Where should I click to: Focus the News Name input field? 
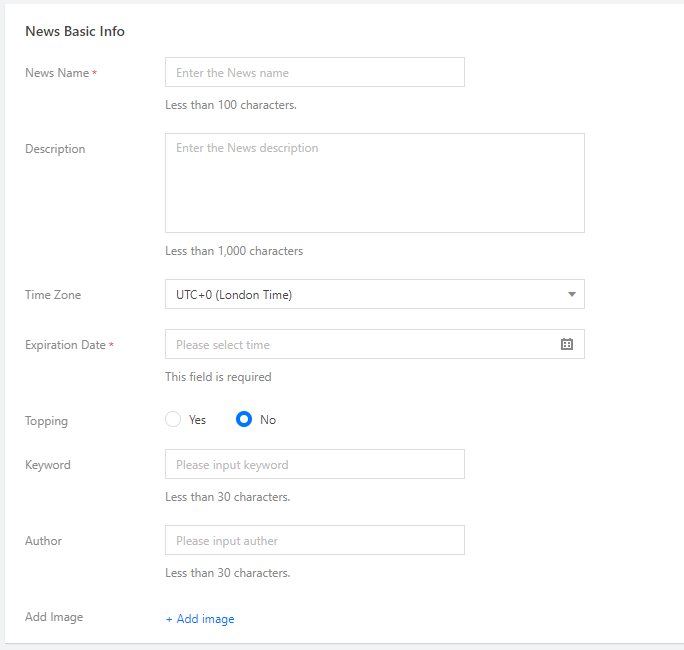pos(314,72)
